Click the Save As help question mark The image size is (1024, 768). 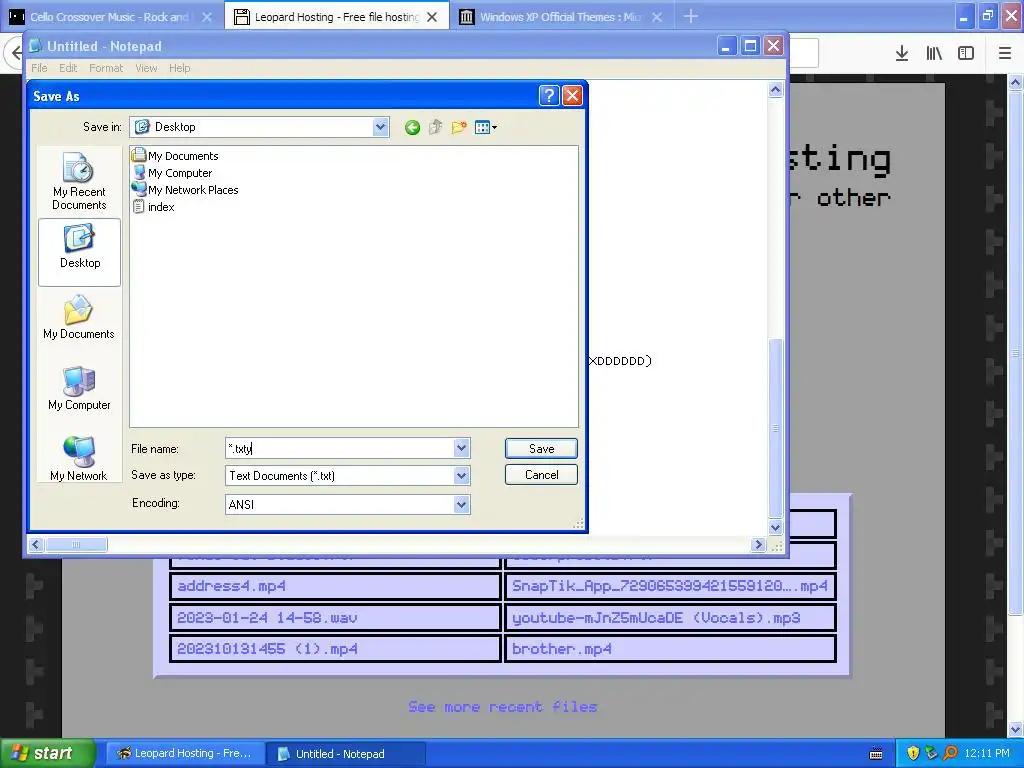coord(549,96)
